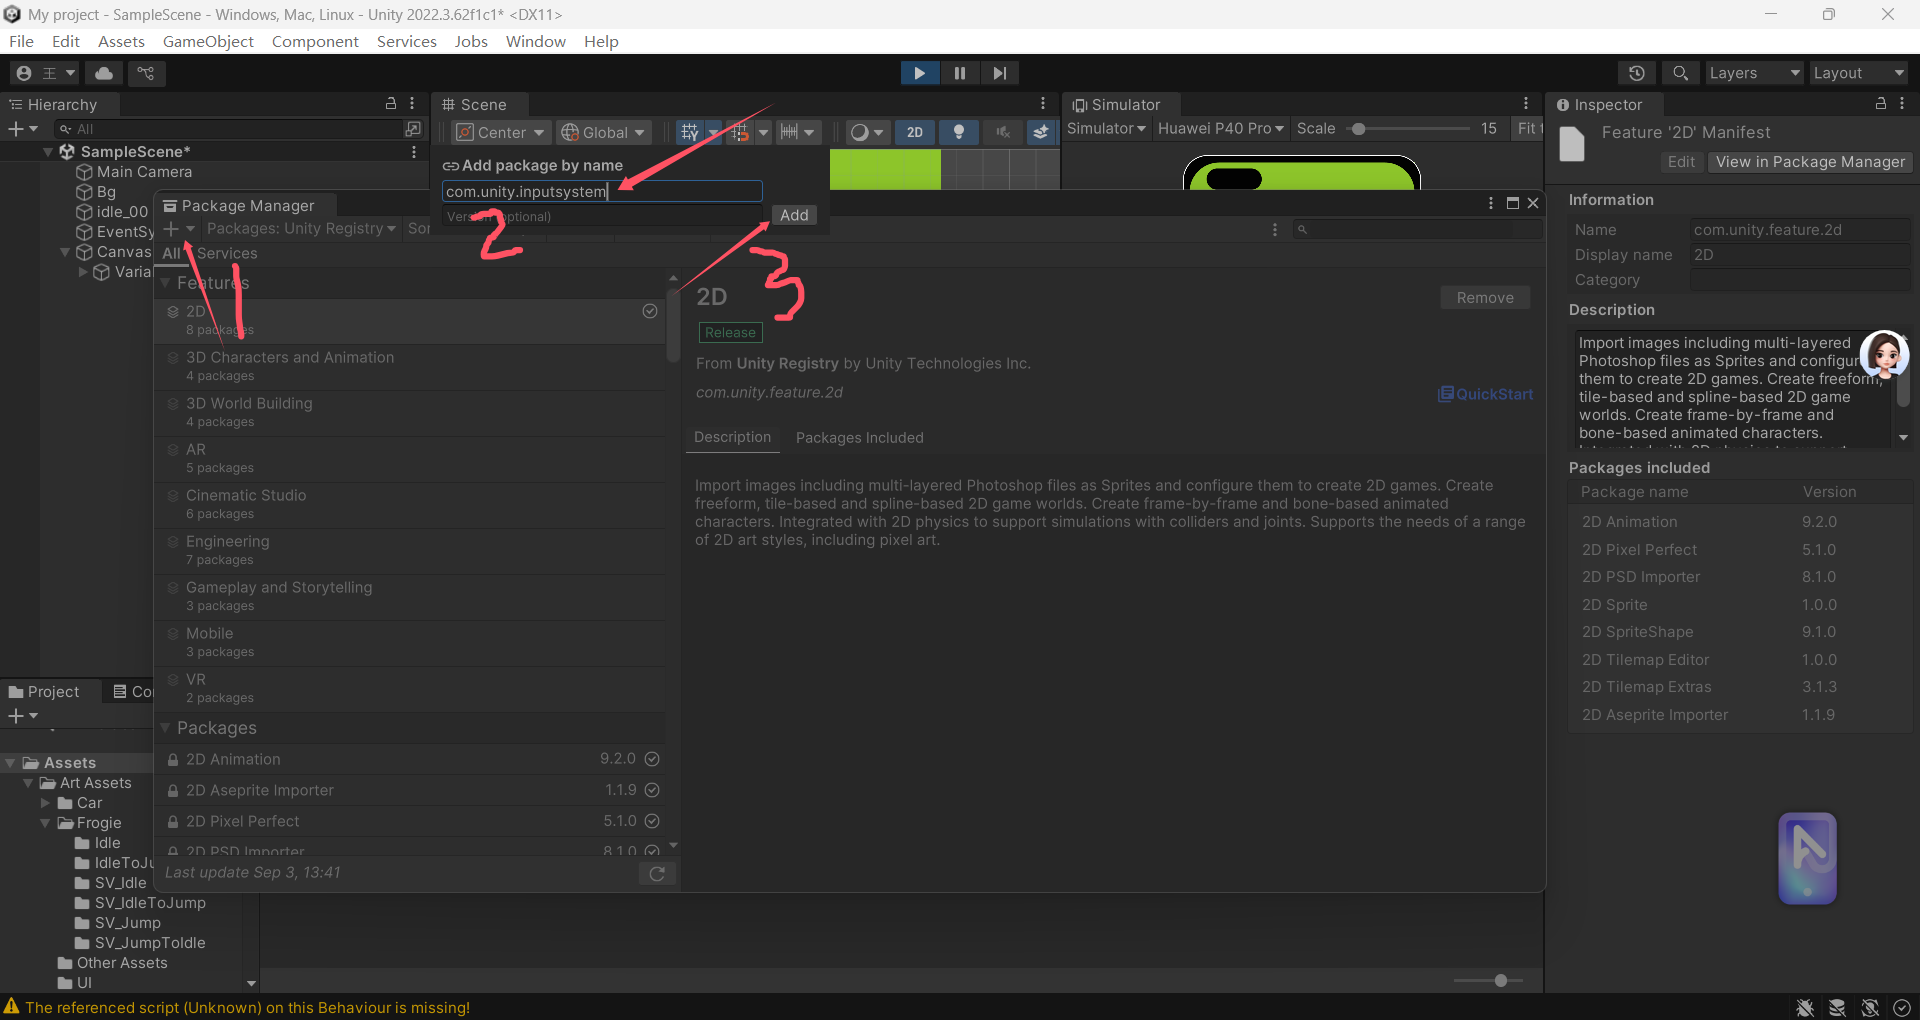Open the Huawei P40 Pro device dropdown
The image size is (1920, 1020).
point(1220,128)
